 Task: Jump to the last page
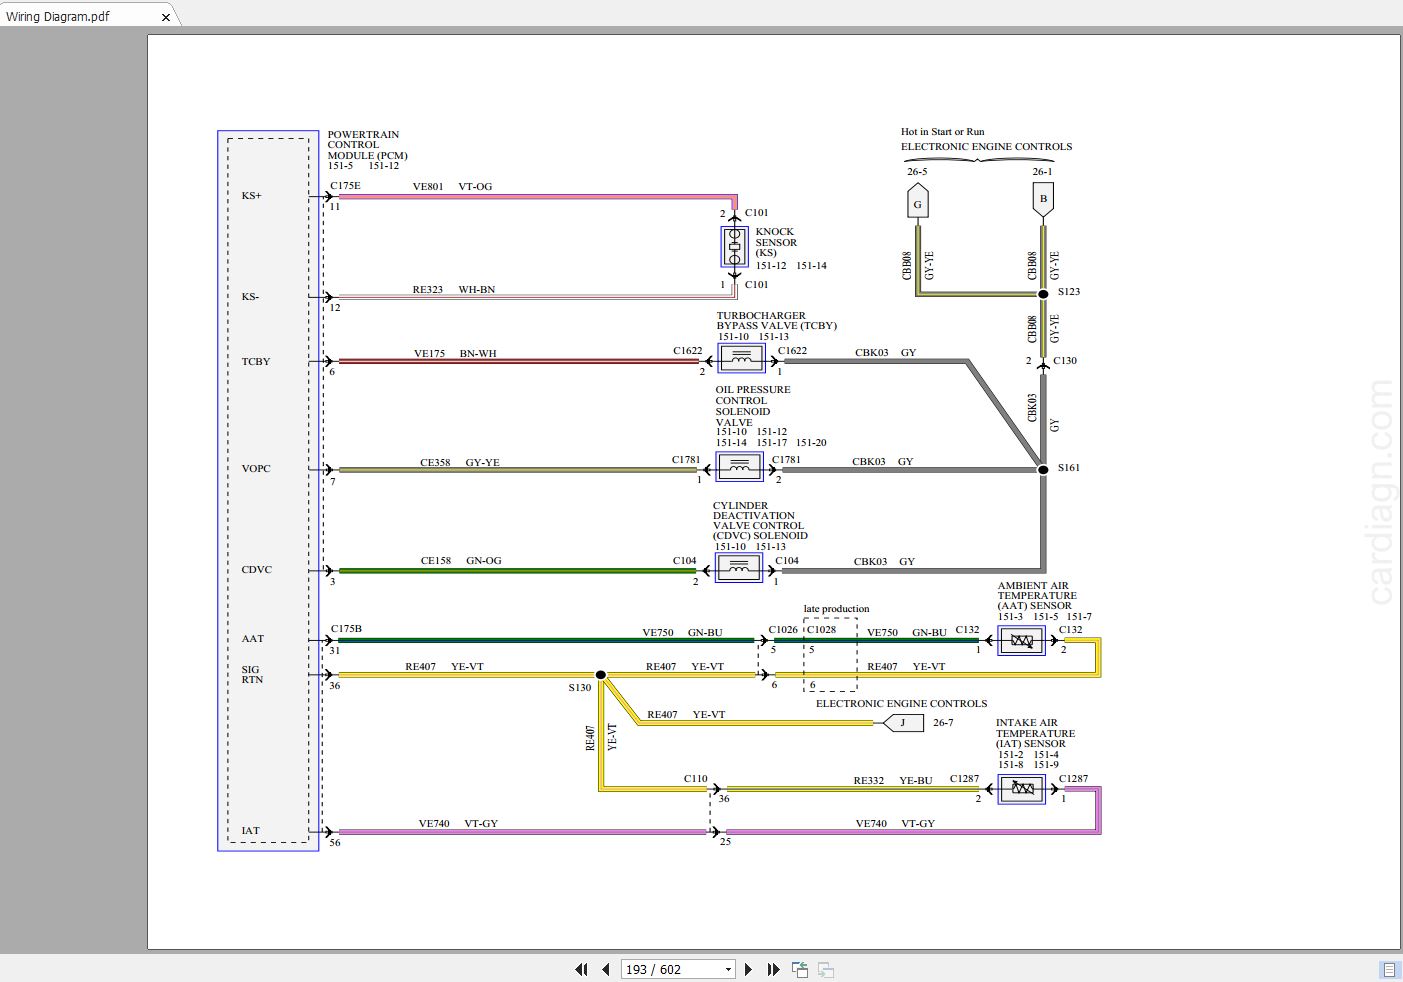tap(773, 969)
